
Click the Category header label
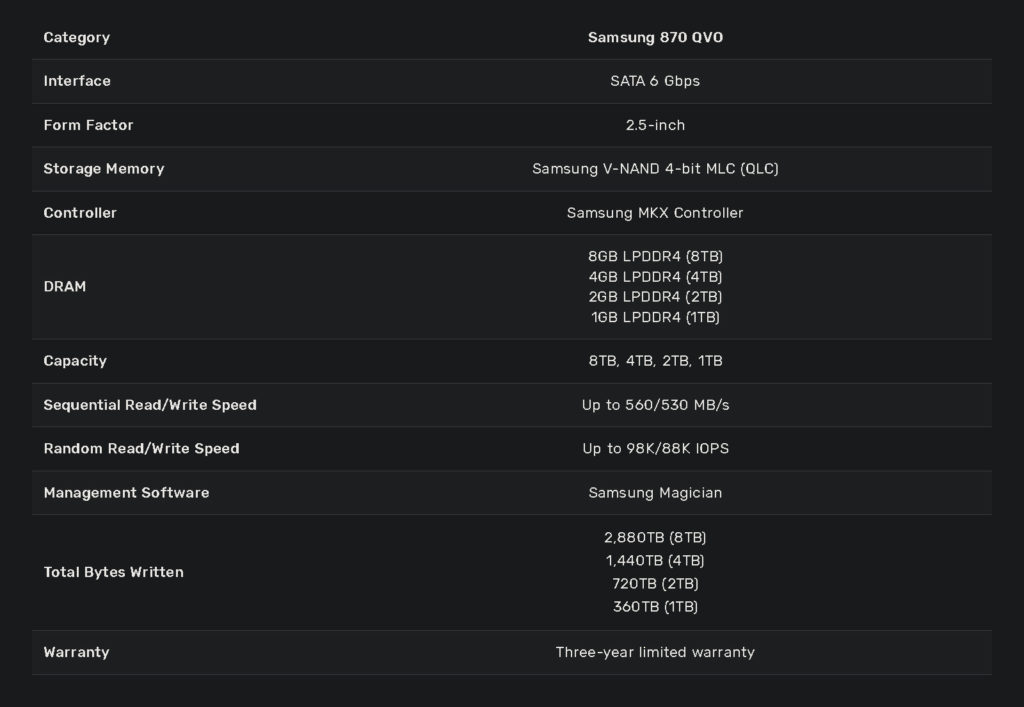pos(76,38)
